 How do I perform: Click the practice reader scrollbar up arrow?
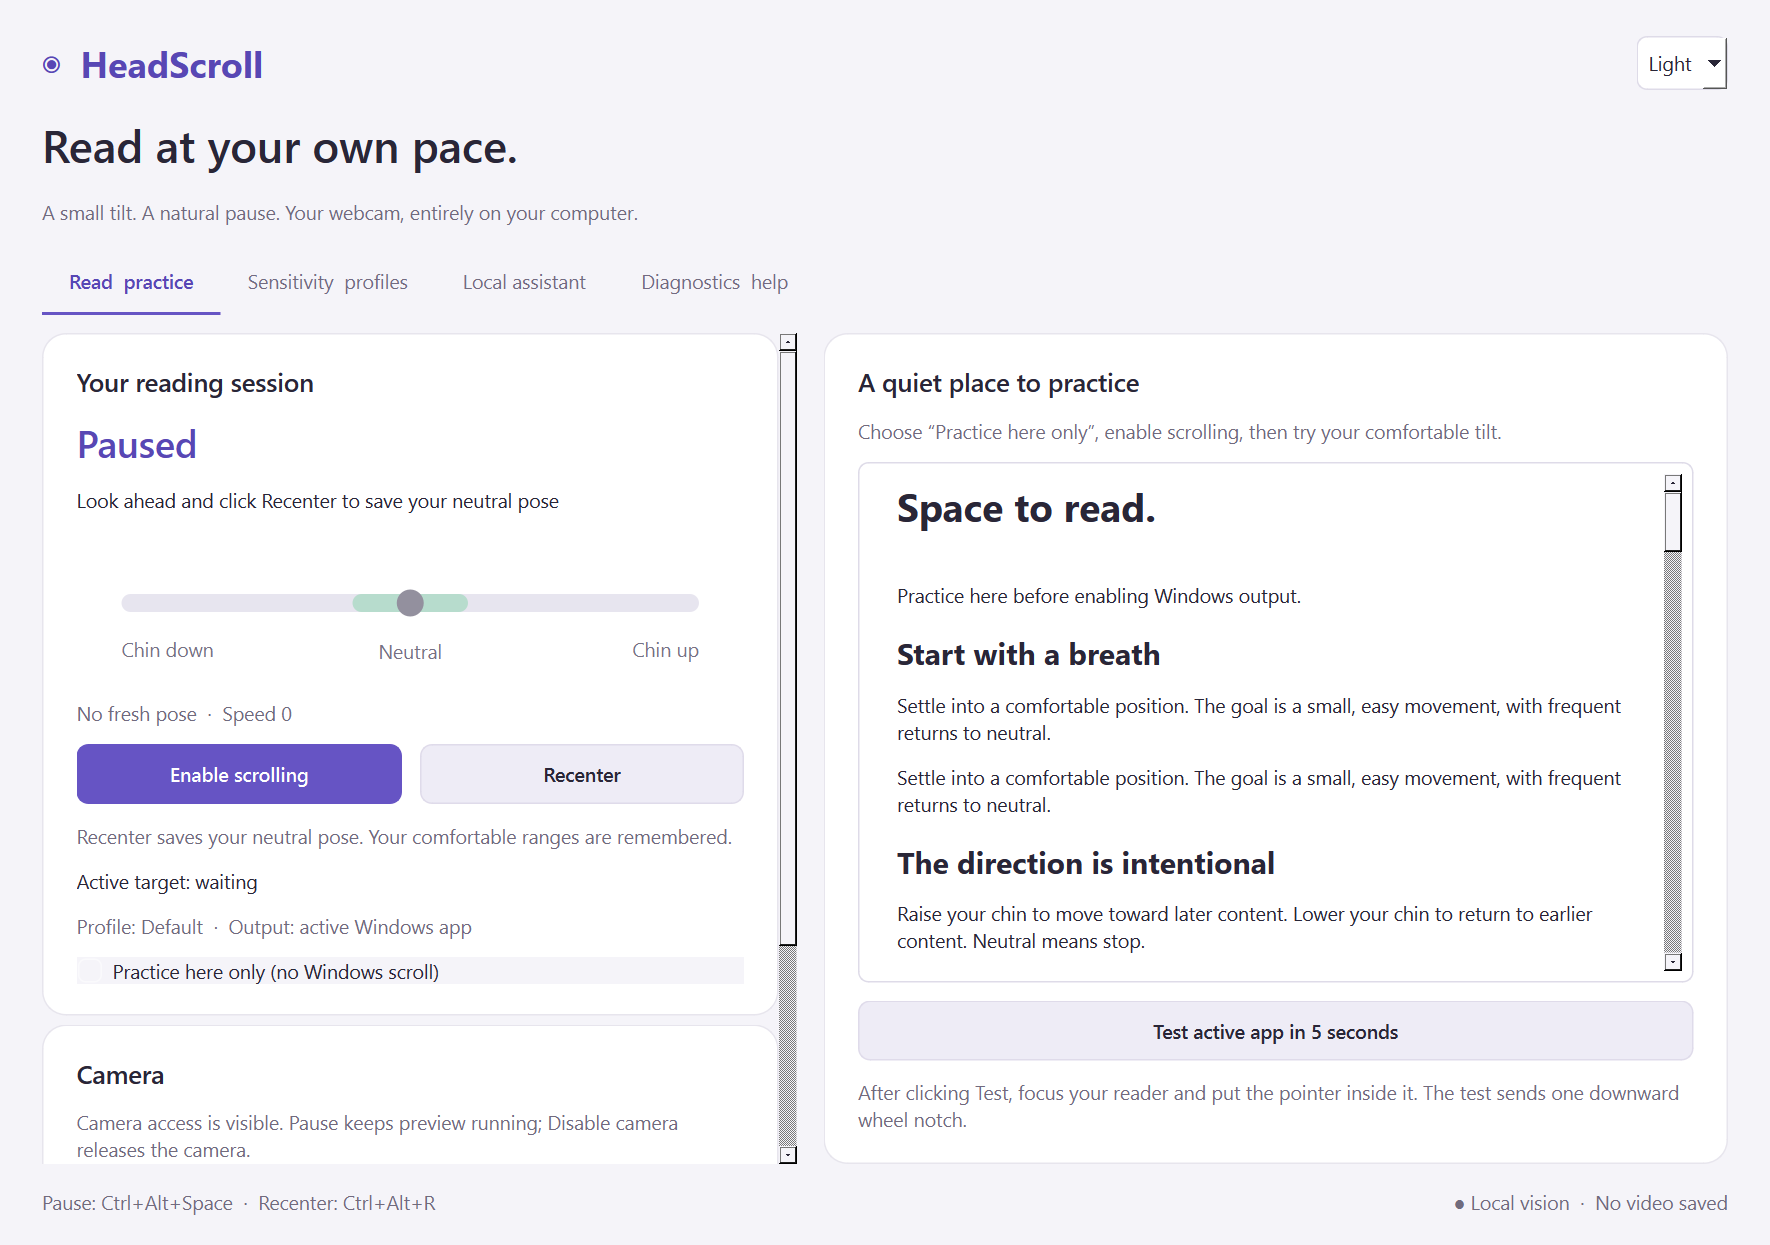tap(1673, 483)
